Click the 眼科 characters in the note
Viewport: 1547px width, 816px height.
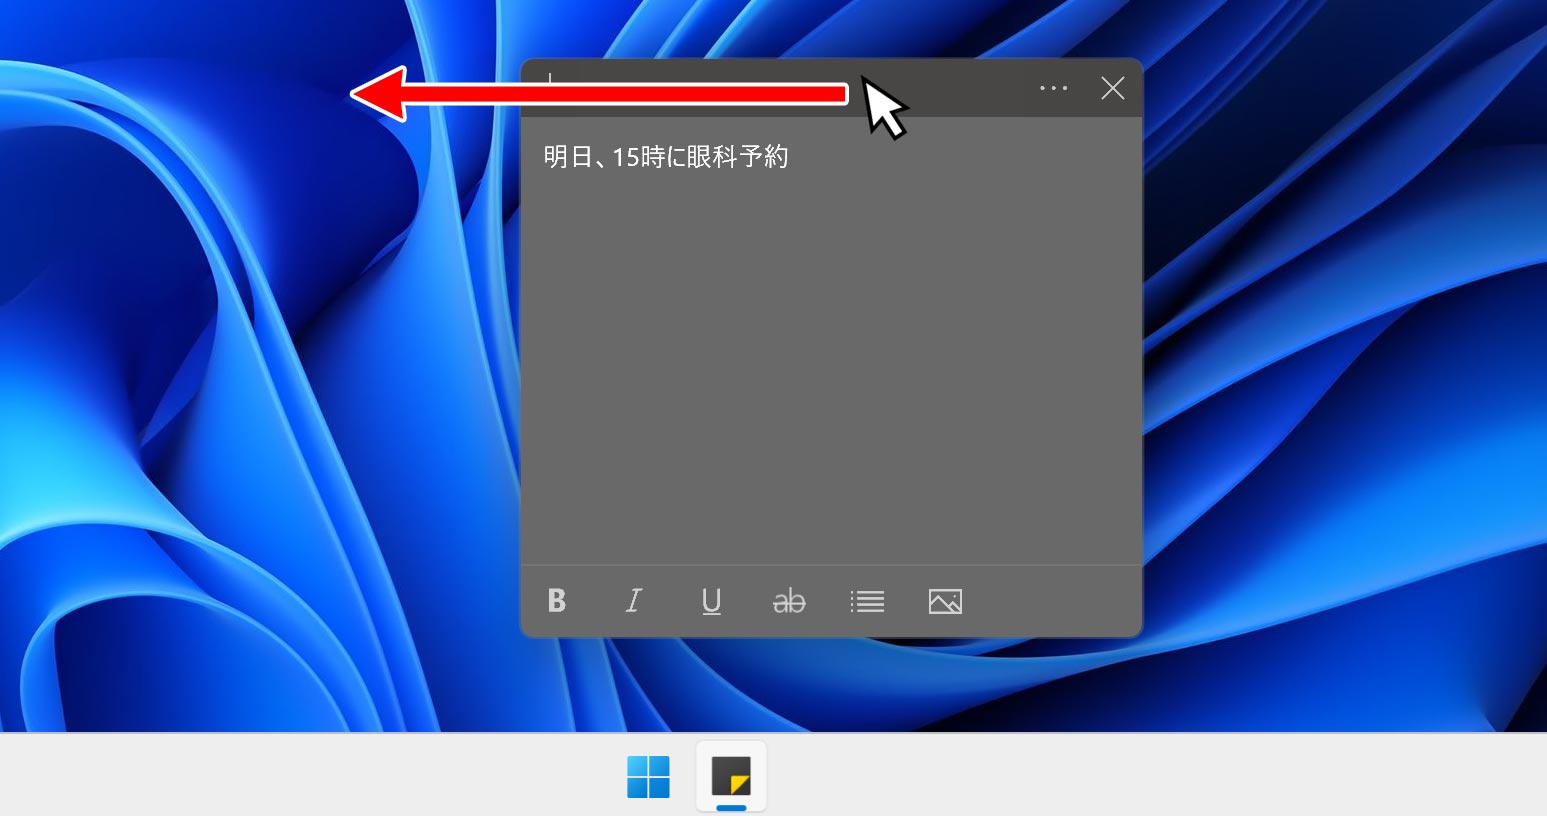point(713,157)
